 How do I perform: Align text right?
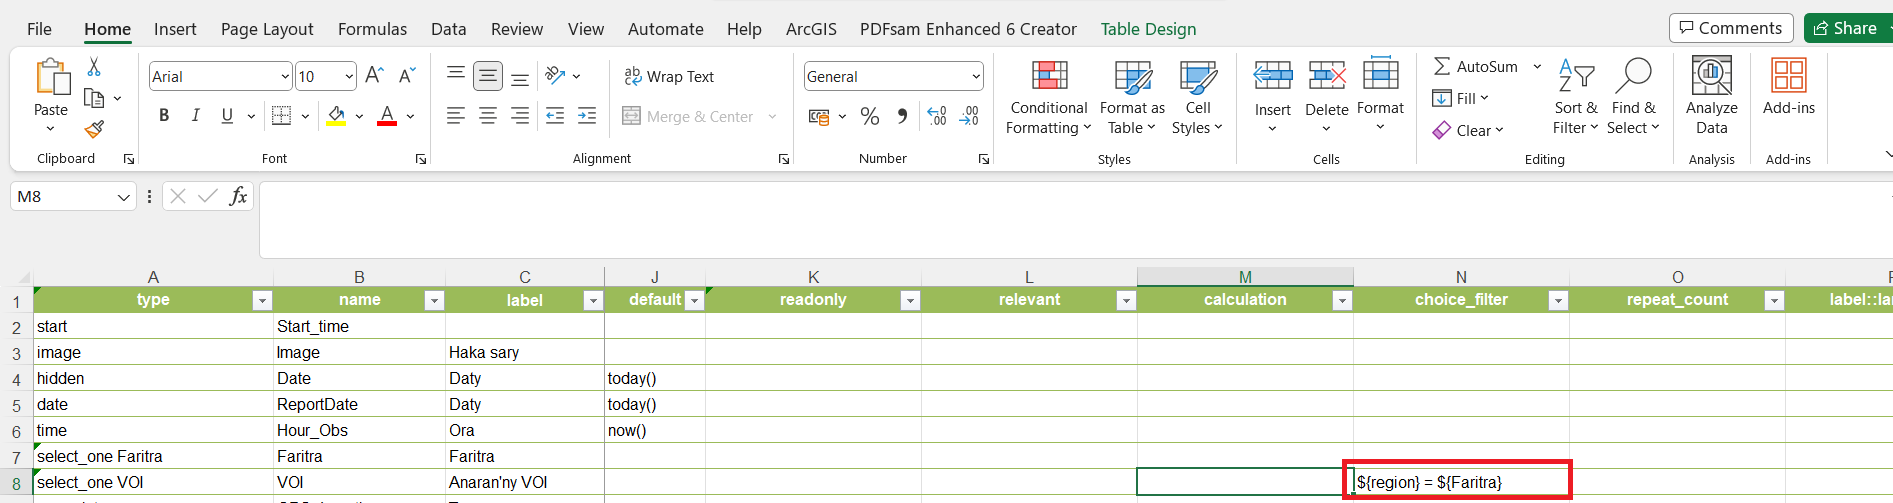(x=520, y=116)
